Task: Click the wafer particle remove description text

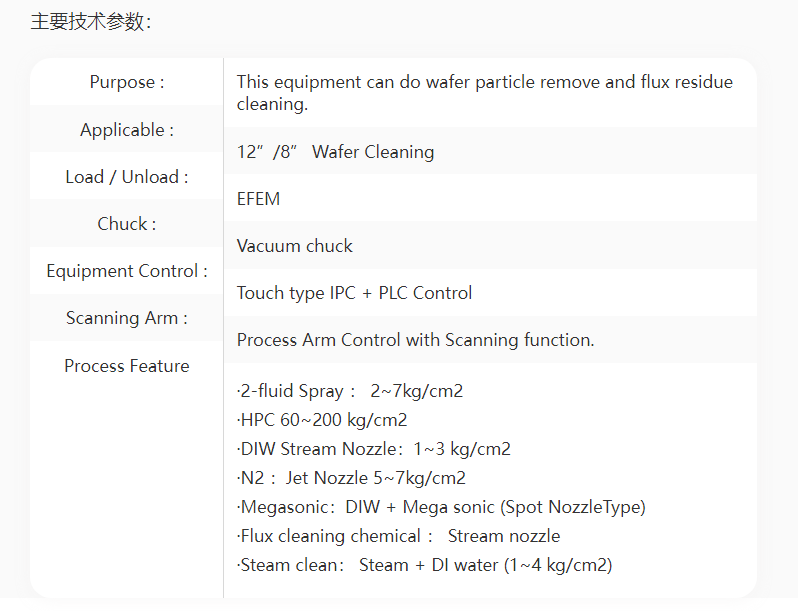Action: pyautogui.click(x=484, y=93)
